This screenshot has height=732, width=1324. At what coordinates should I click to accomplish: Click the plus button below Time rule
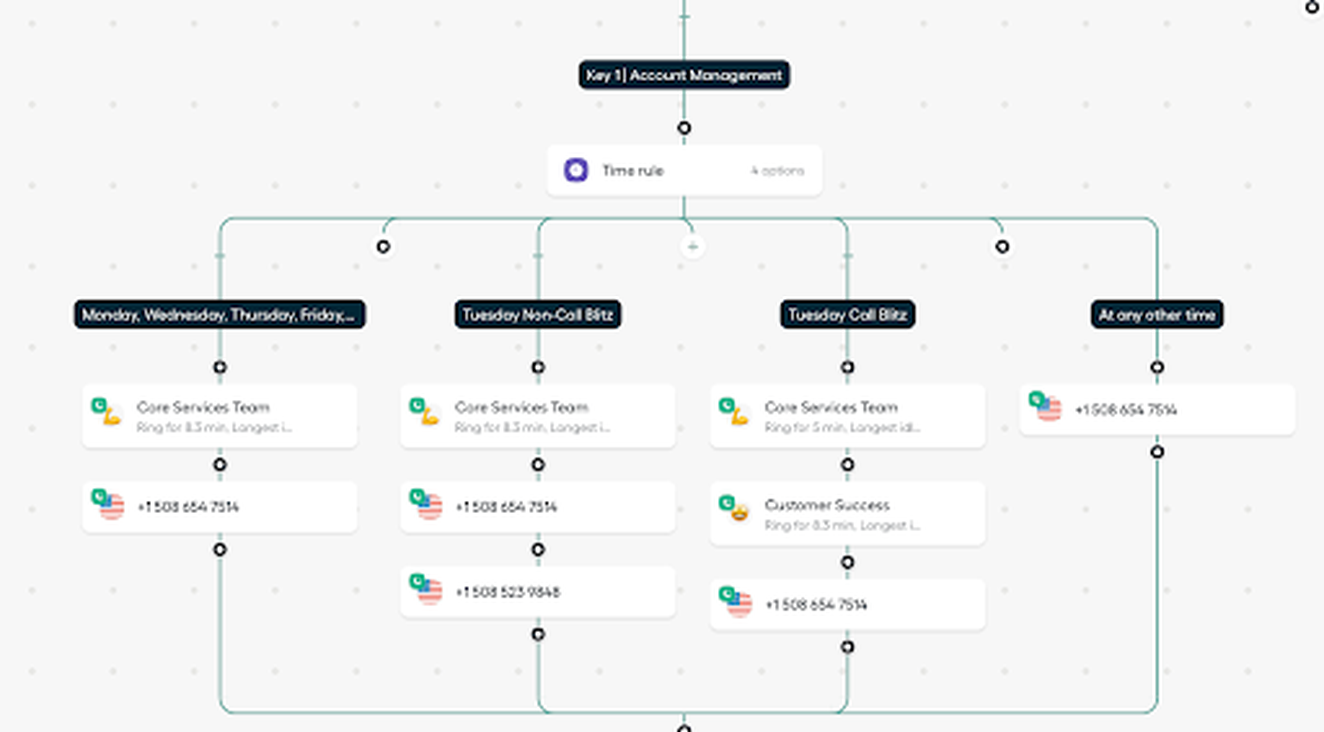pyautogui.click(x=692, y=246)
